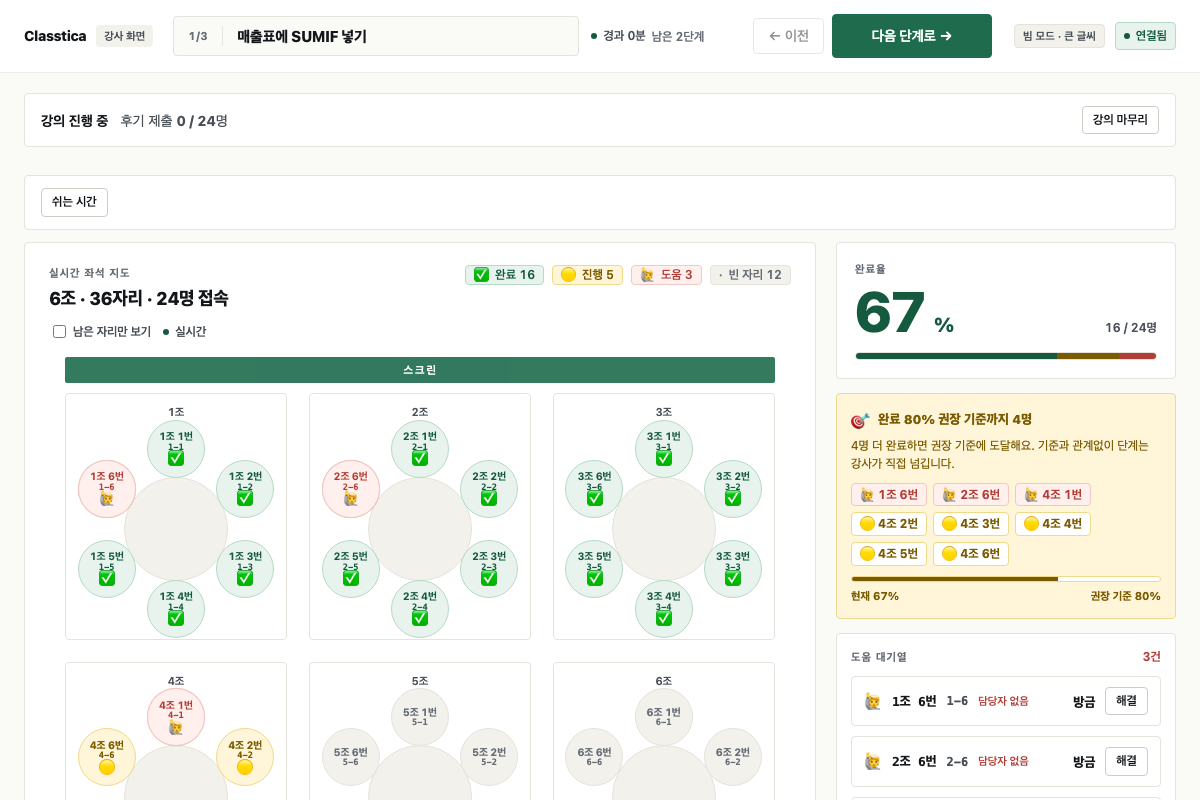Click the green 스크린 bar
1200x800 pixels.
coord(420,370)
